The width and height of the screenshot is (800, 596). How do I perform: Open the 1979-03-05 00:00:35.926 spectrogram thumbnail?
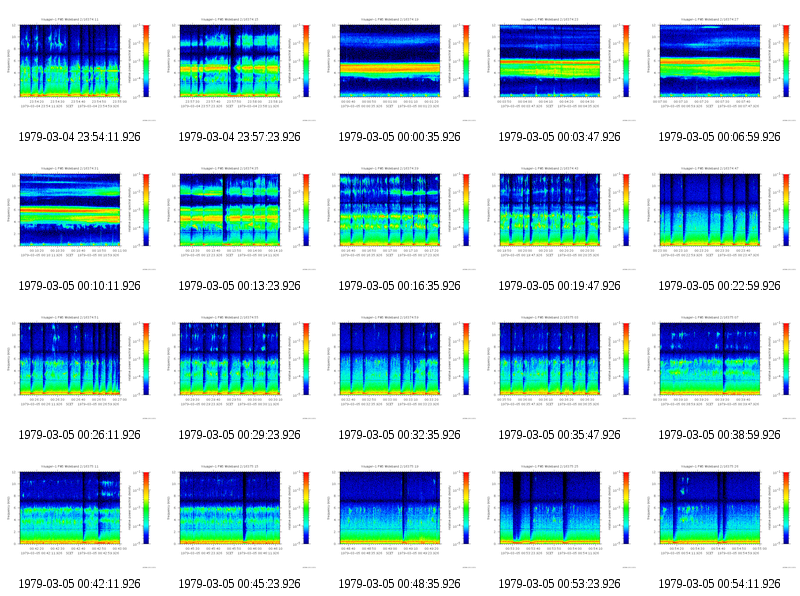coord(399,67)
